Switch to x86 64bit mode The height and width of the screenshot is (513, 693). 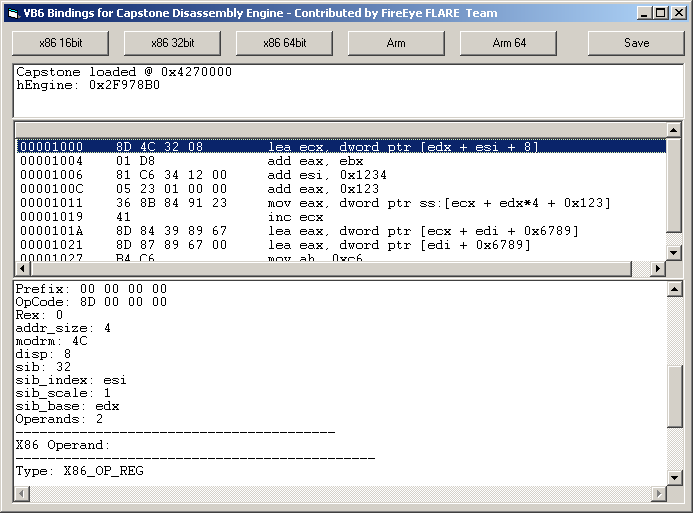point(285,43)
